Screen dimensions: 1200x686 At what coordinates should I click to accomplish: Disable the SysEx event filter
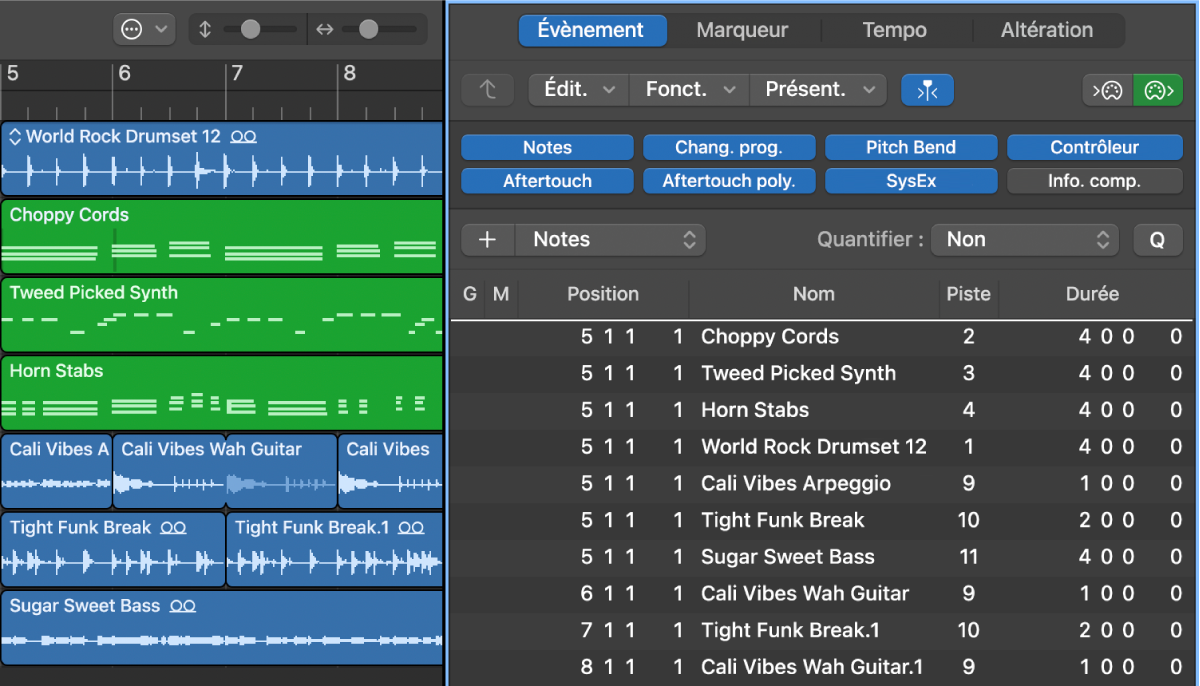(910, 181)
